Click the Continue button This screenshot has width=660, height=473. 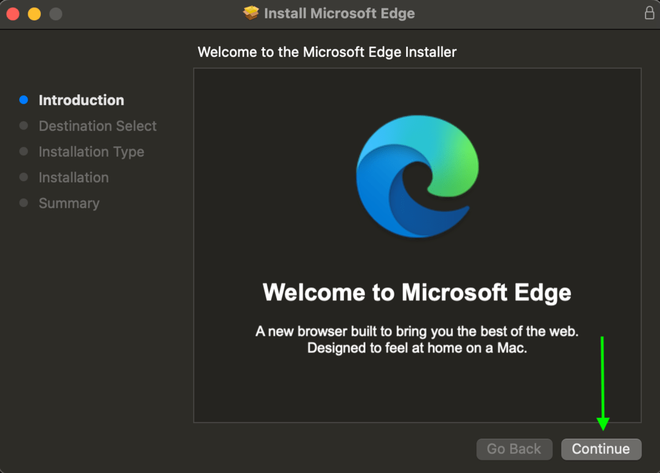(x=601, y=449)
